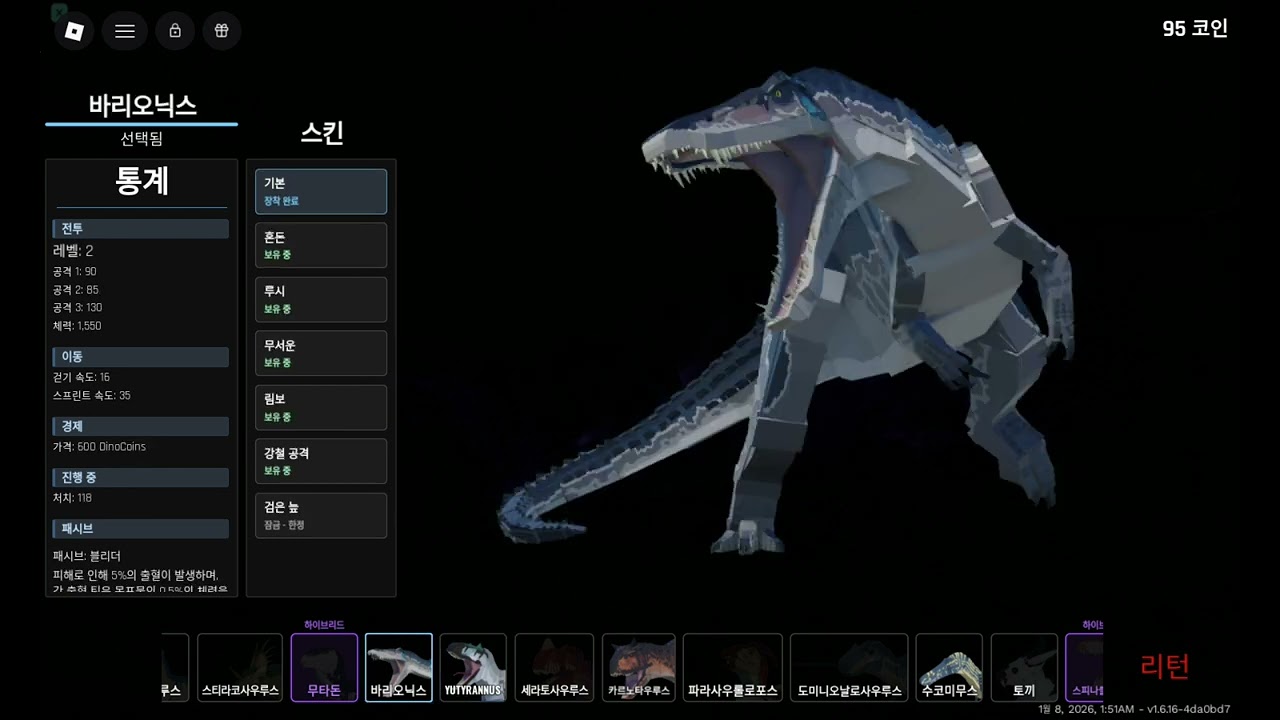Screen dimensions: 1280x720
Task: Click the 경제 section header
Action: pos(141,427)
